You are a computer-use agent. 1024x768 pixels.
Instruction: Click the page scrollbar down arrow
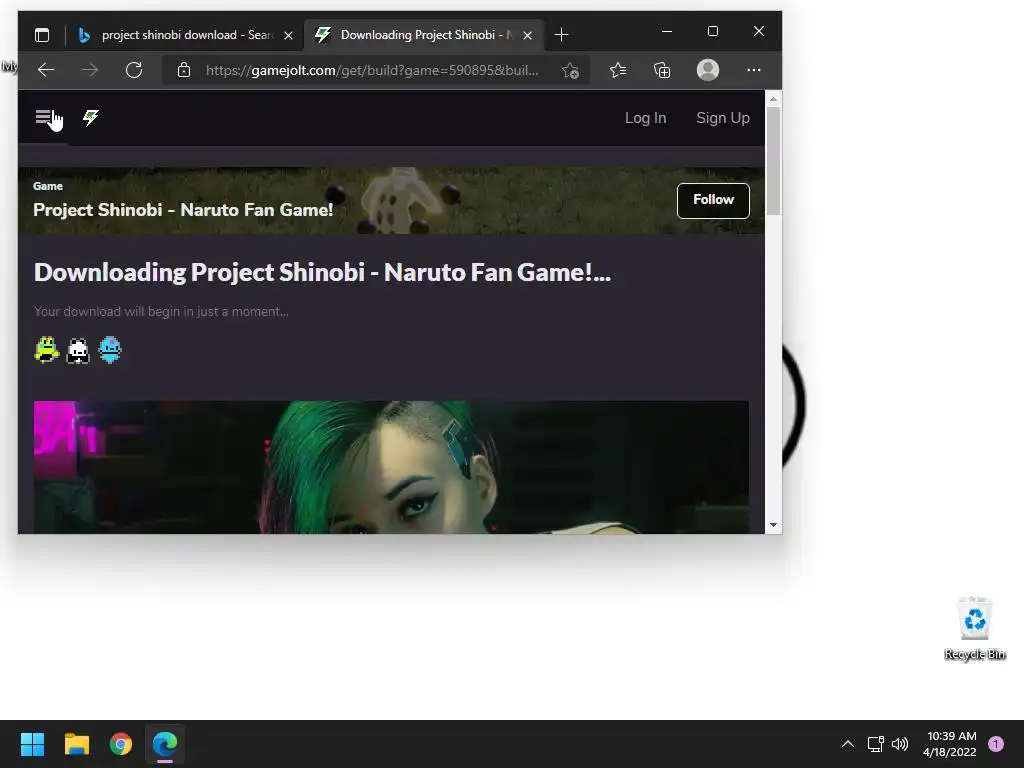773,524
